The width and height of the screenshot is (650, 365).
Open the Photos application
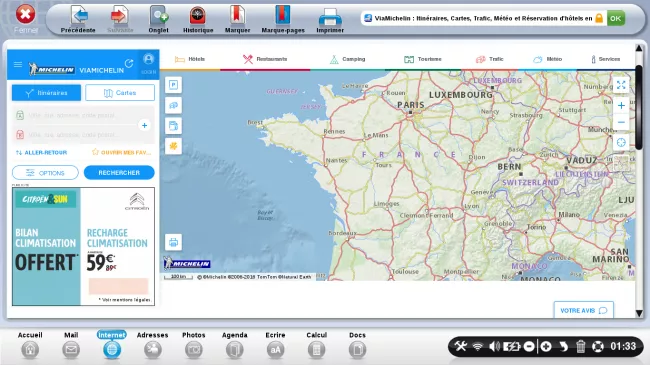tap(194, 345)
